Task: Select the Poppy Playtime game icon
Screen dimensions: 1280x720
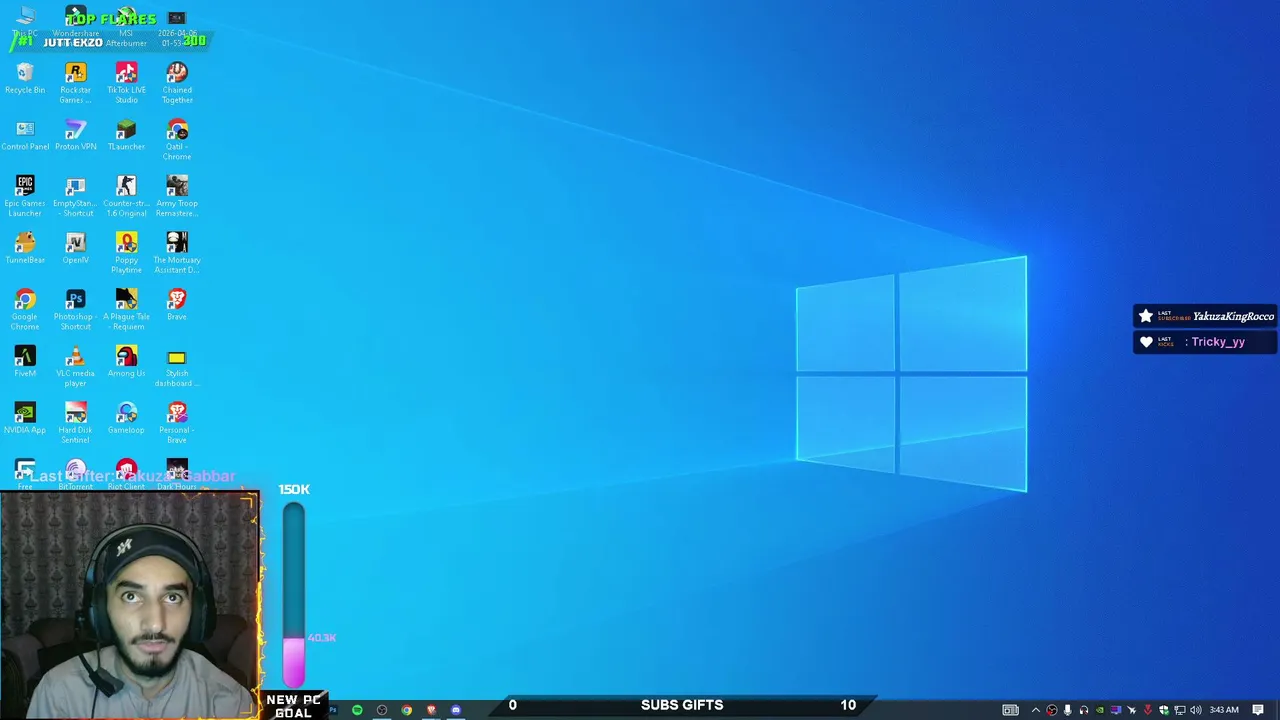Action: tap(126, 253)
